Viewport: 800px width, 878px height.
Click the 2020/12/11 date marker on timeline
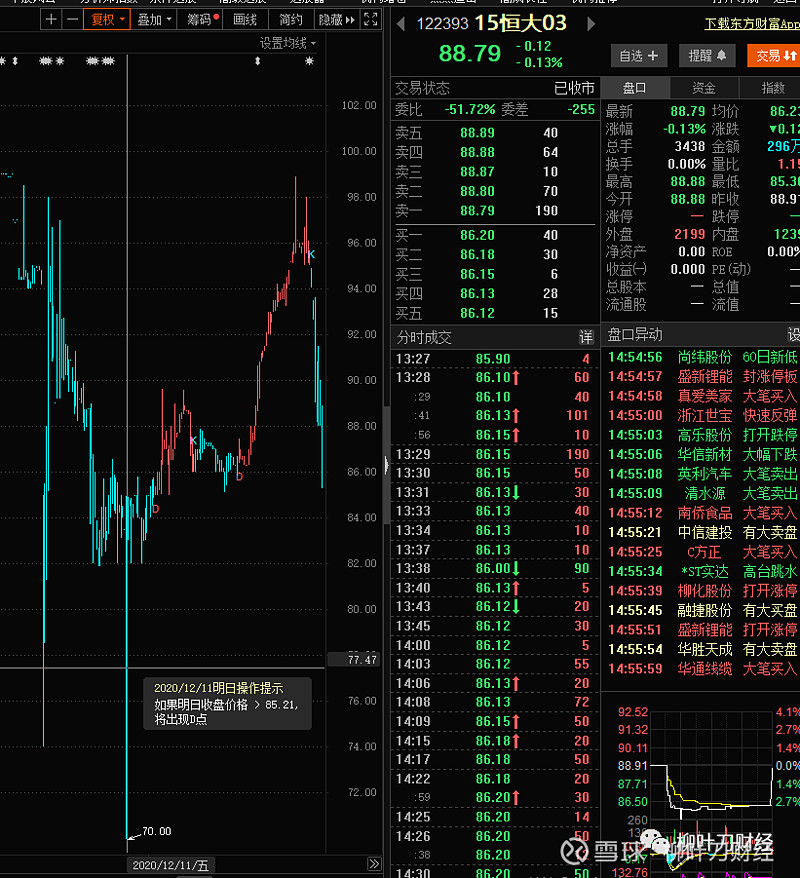[171, 865]
